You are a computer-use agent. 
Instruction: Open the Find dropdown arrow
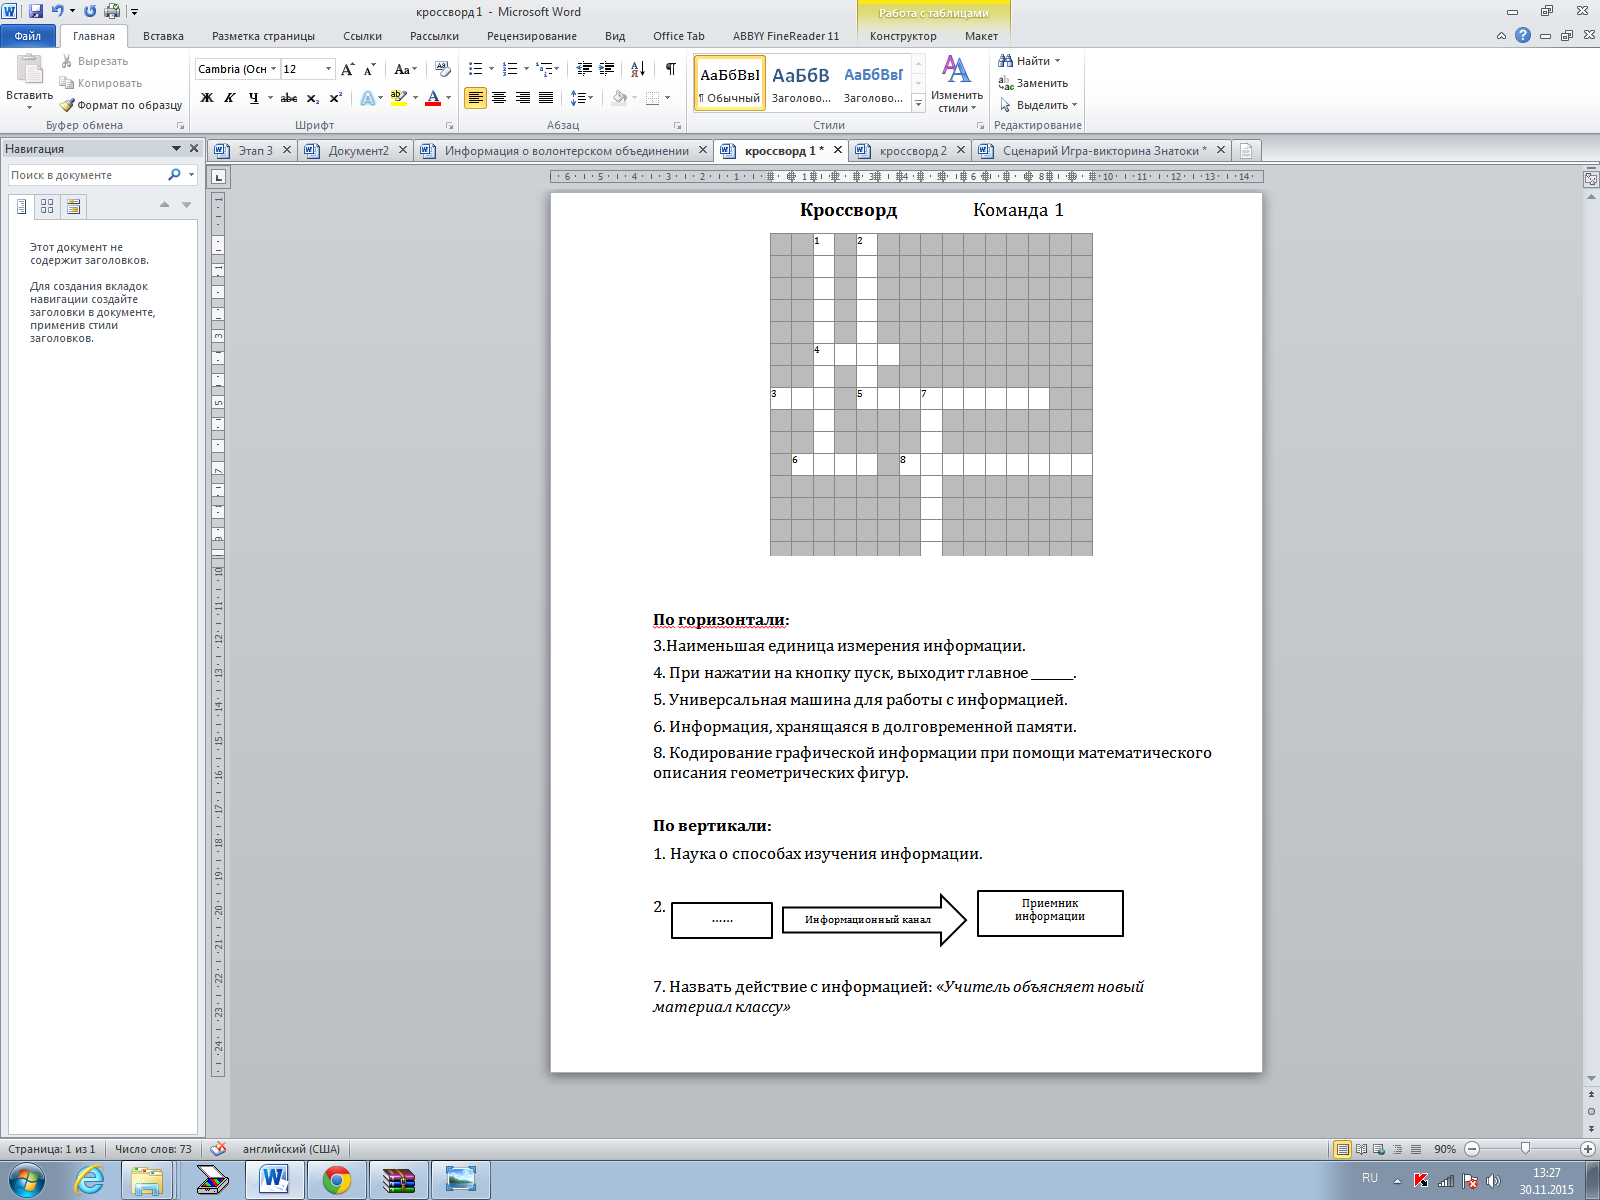(1058, 61)
